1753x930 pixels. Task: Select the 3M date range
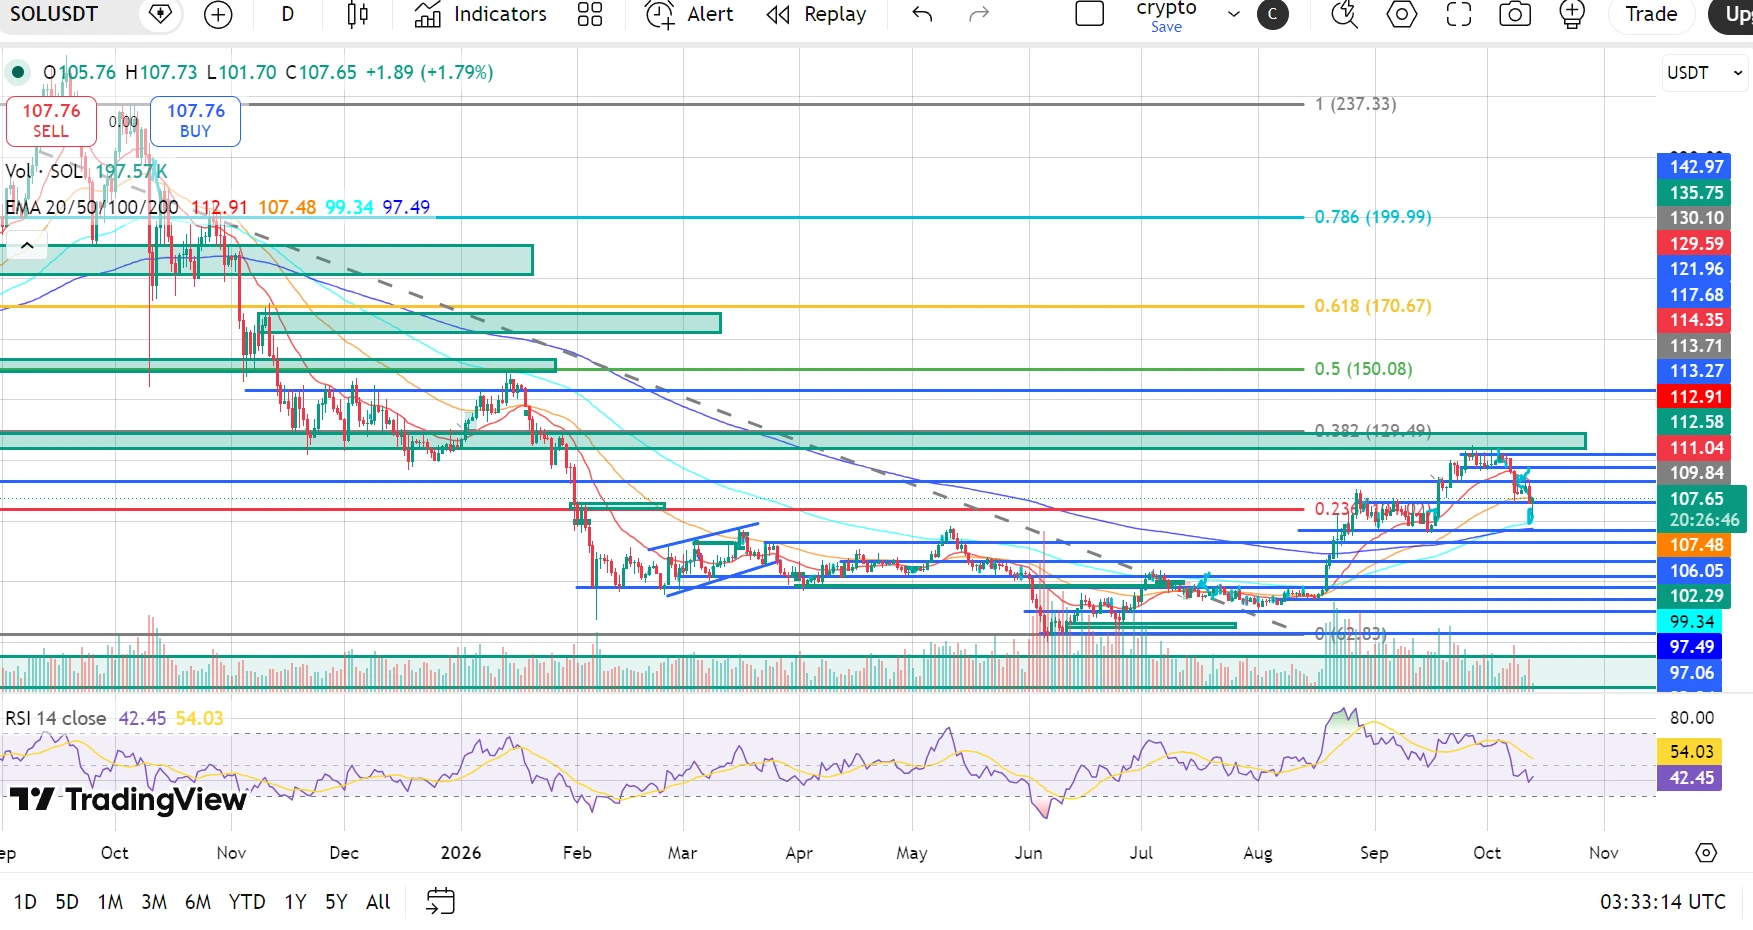click(154, 902)
